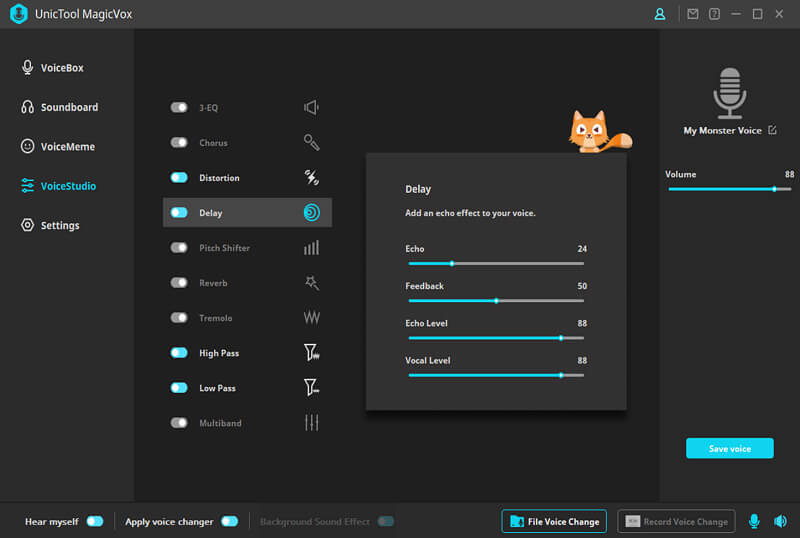Click the speaker icon in bottom bar
Viewport: 800px width, 538px height.
[x=780, y=521]
